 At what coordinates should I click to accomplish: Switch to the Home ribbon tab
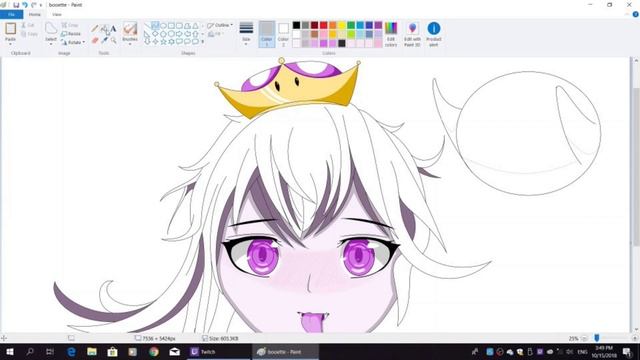(35, 14)
